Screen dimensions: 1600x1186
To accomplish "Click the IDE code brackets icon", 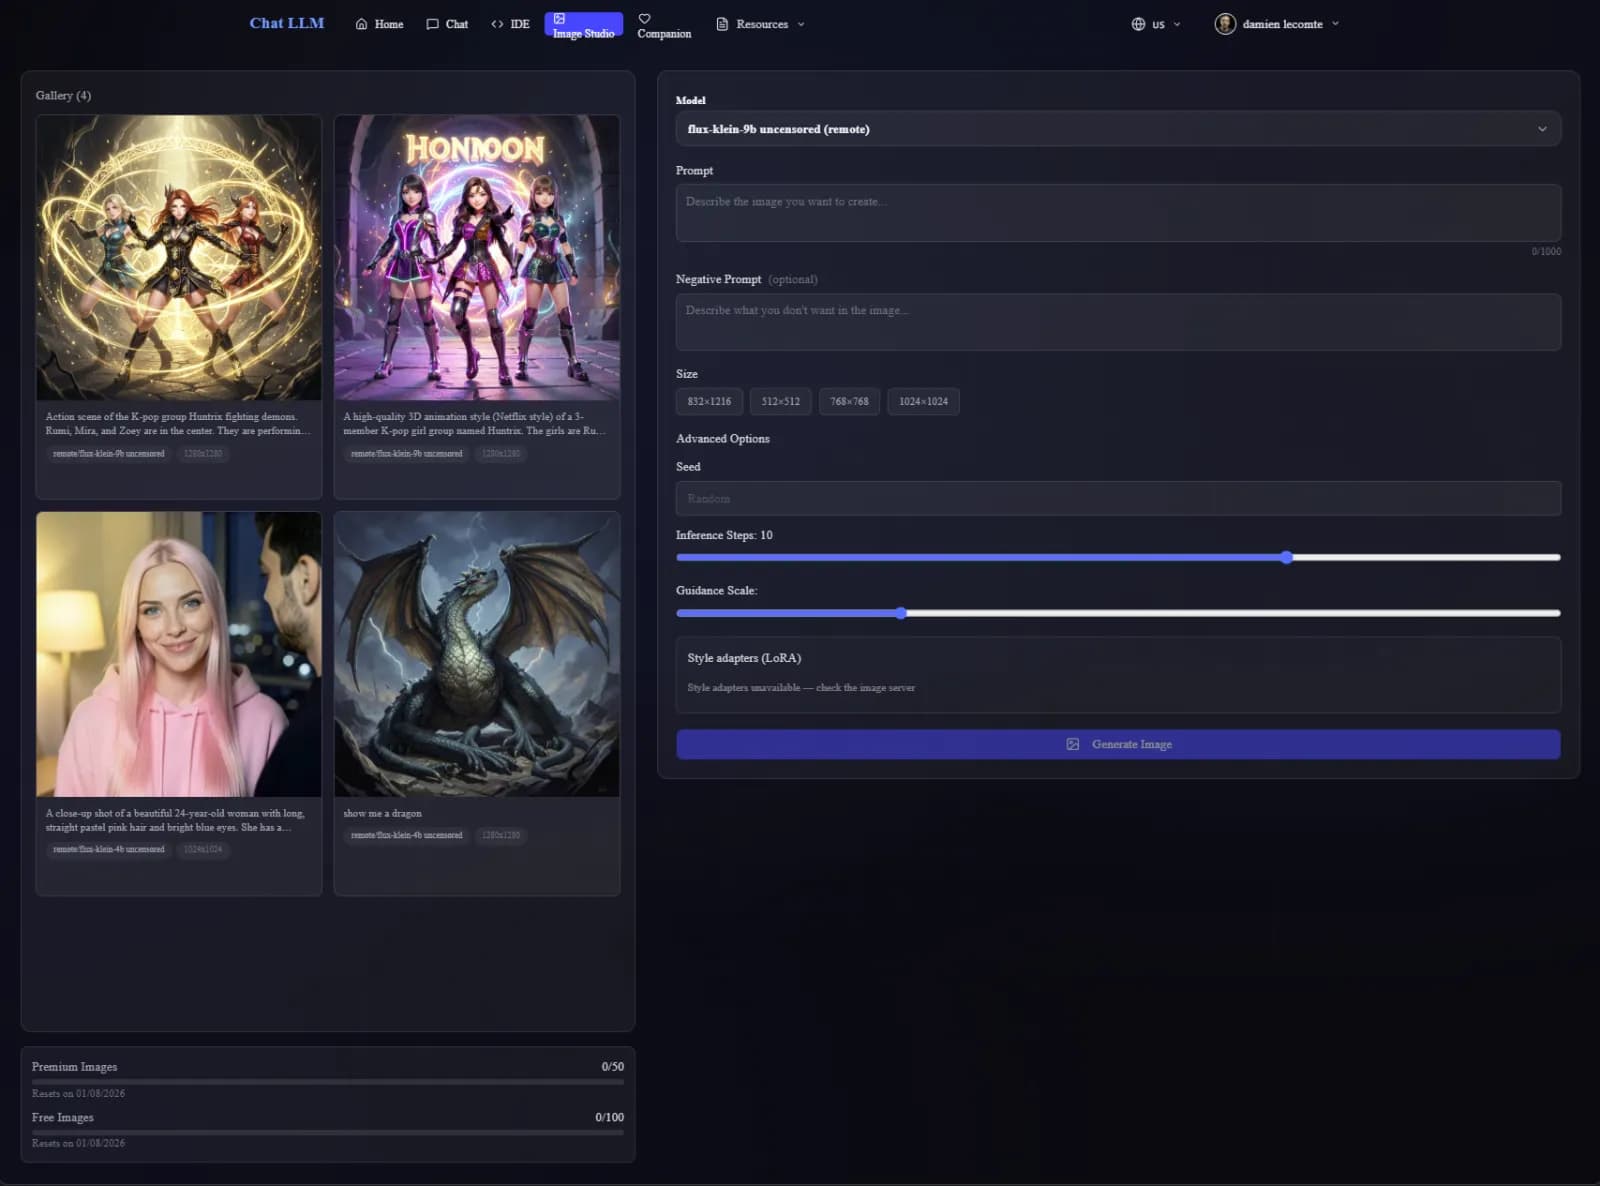I will pyautogui.click(x=497, y=24).
